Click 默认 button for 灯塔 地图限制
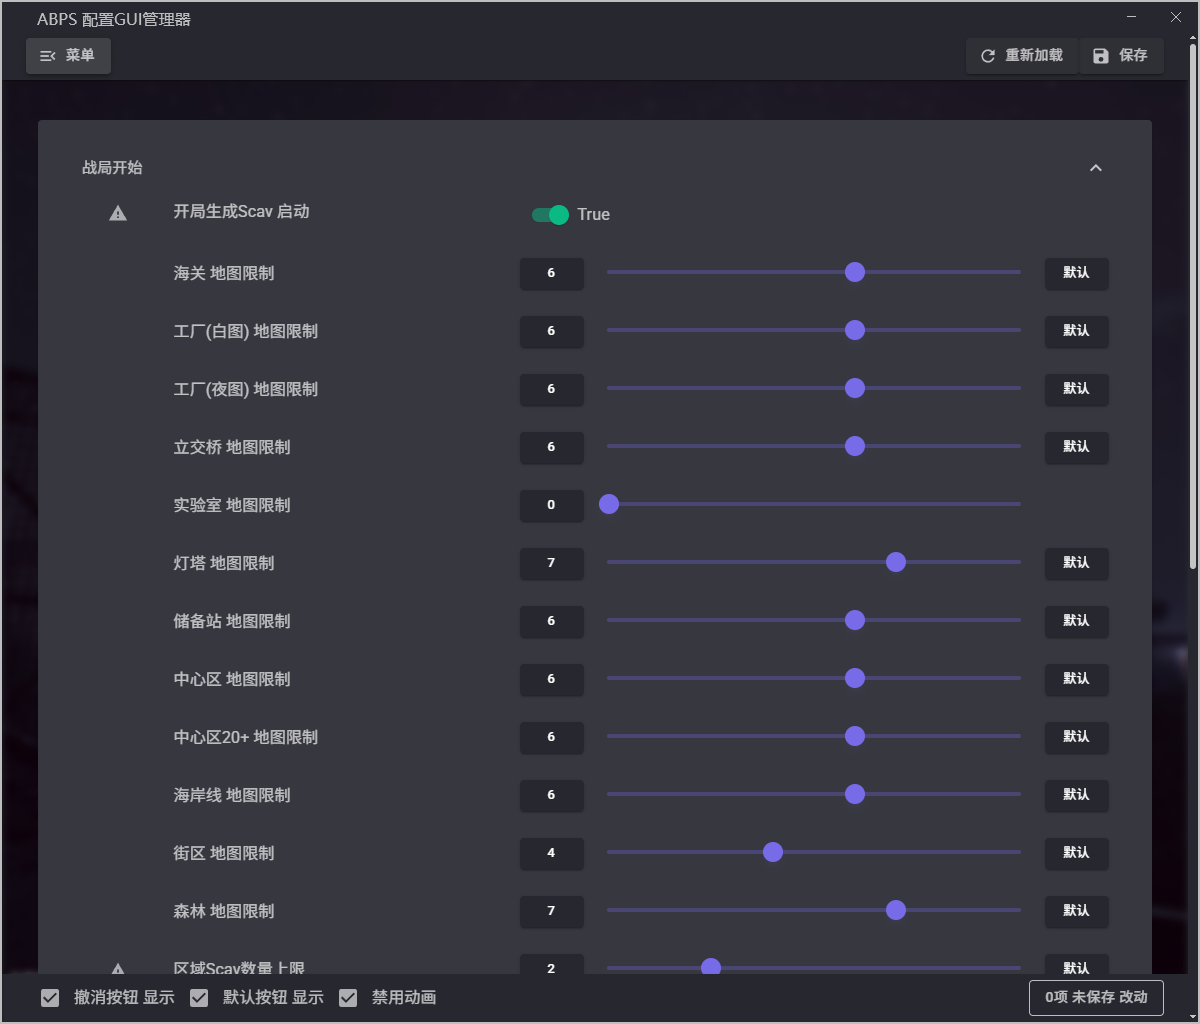 (x=1076, y=563)
